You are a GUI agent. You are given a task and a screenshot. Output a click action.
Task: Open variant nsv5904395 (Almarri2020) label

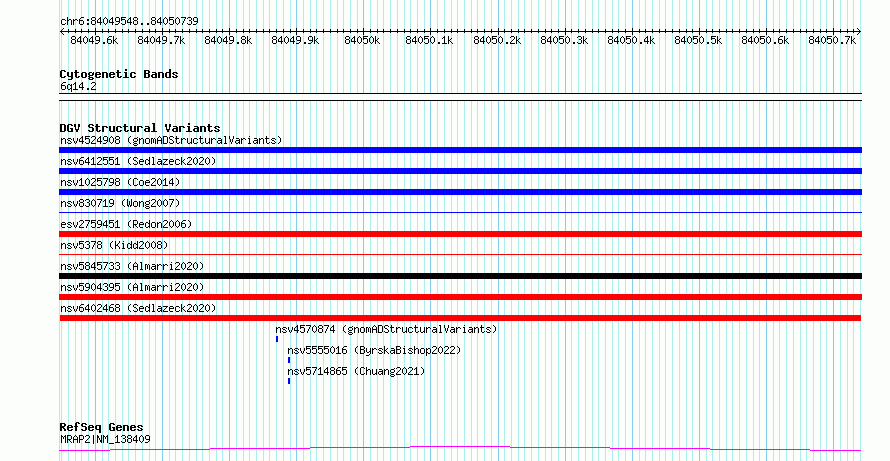(132, 287)
